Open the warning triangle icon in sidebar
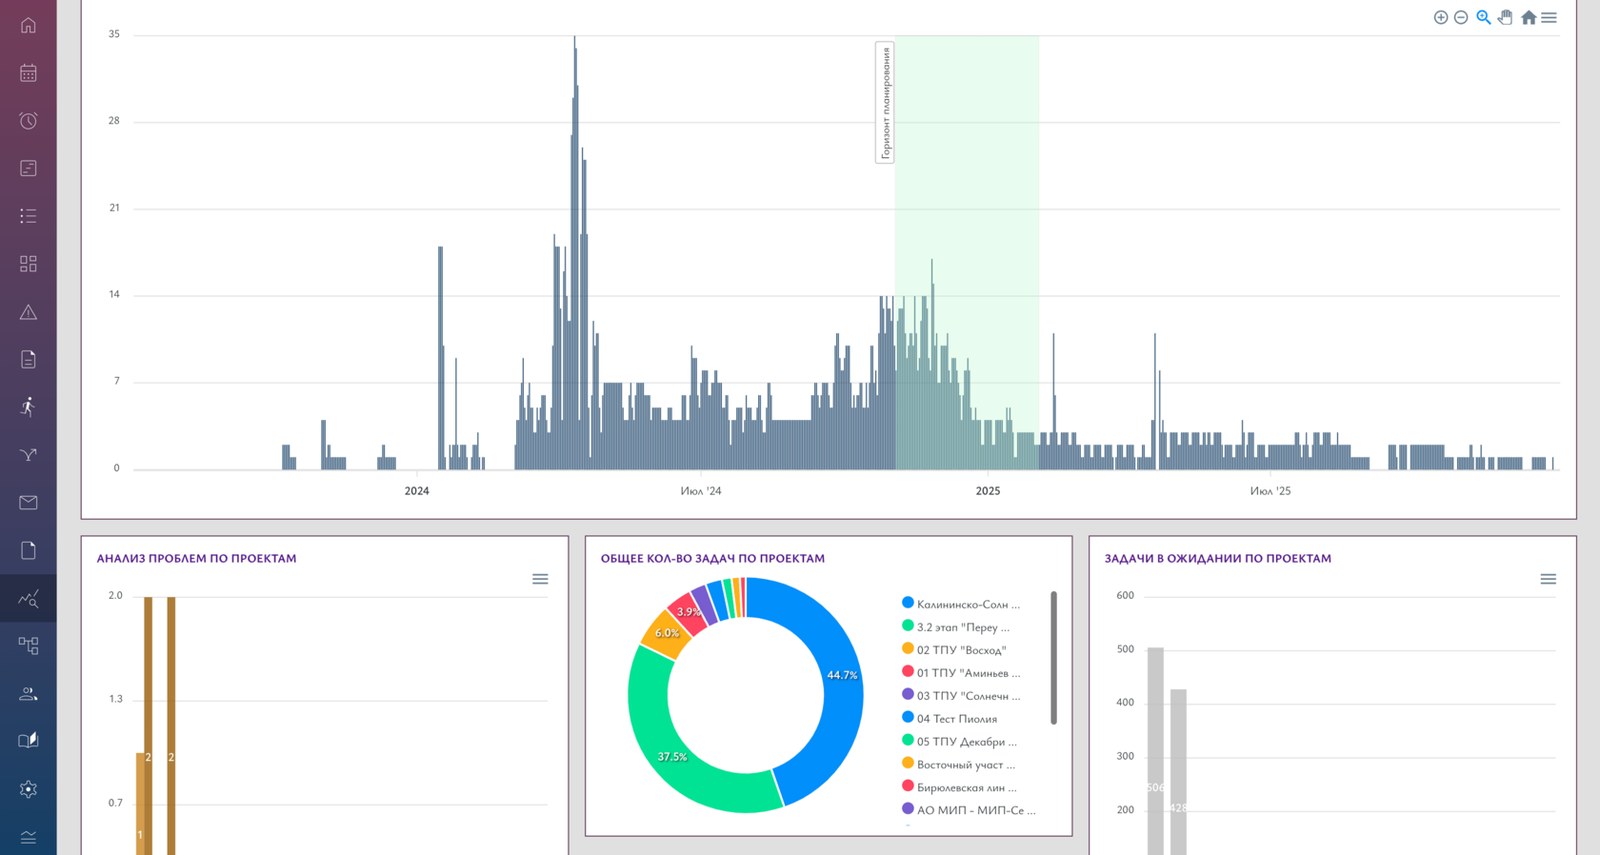 [28, 312]
